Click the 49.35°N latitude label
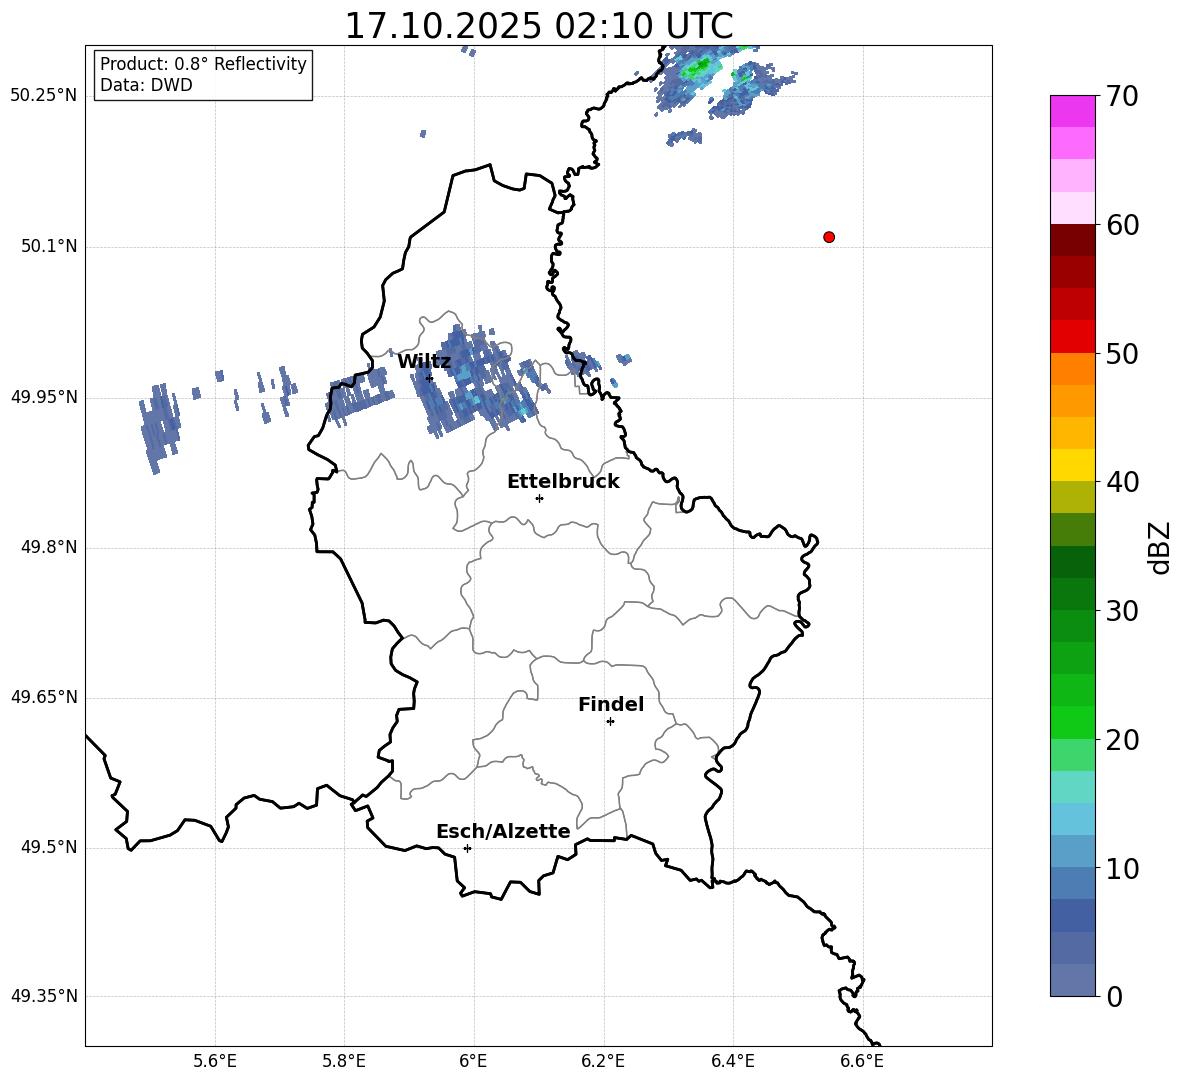This screenshot has height=1081, width=1184. point(44,996)
